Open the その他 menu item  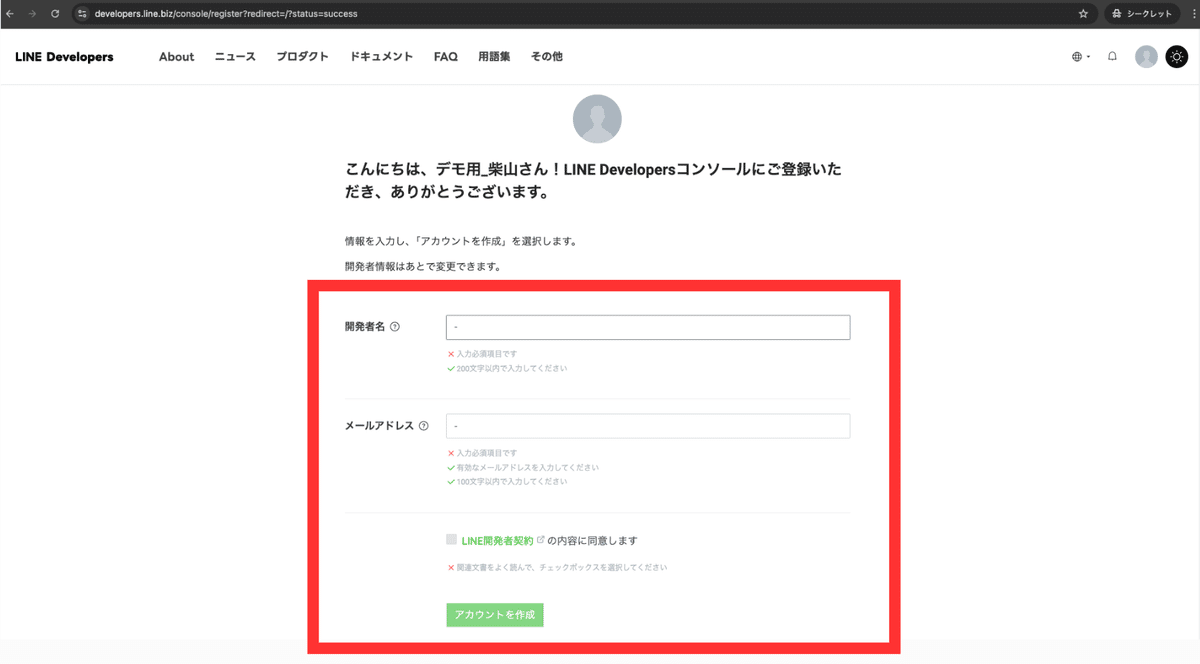tap(546, 57)
